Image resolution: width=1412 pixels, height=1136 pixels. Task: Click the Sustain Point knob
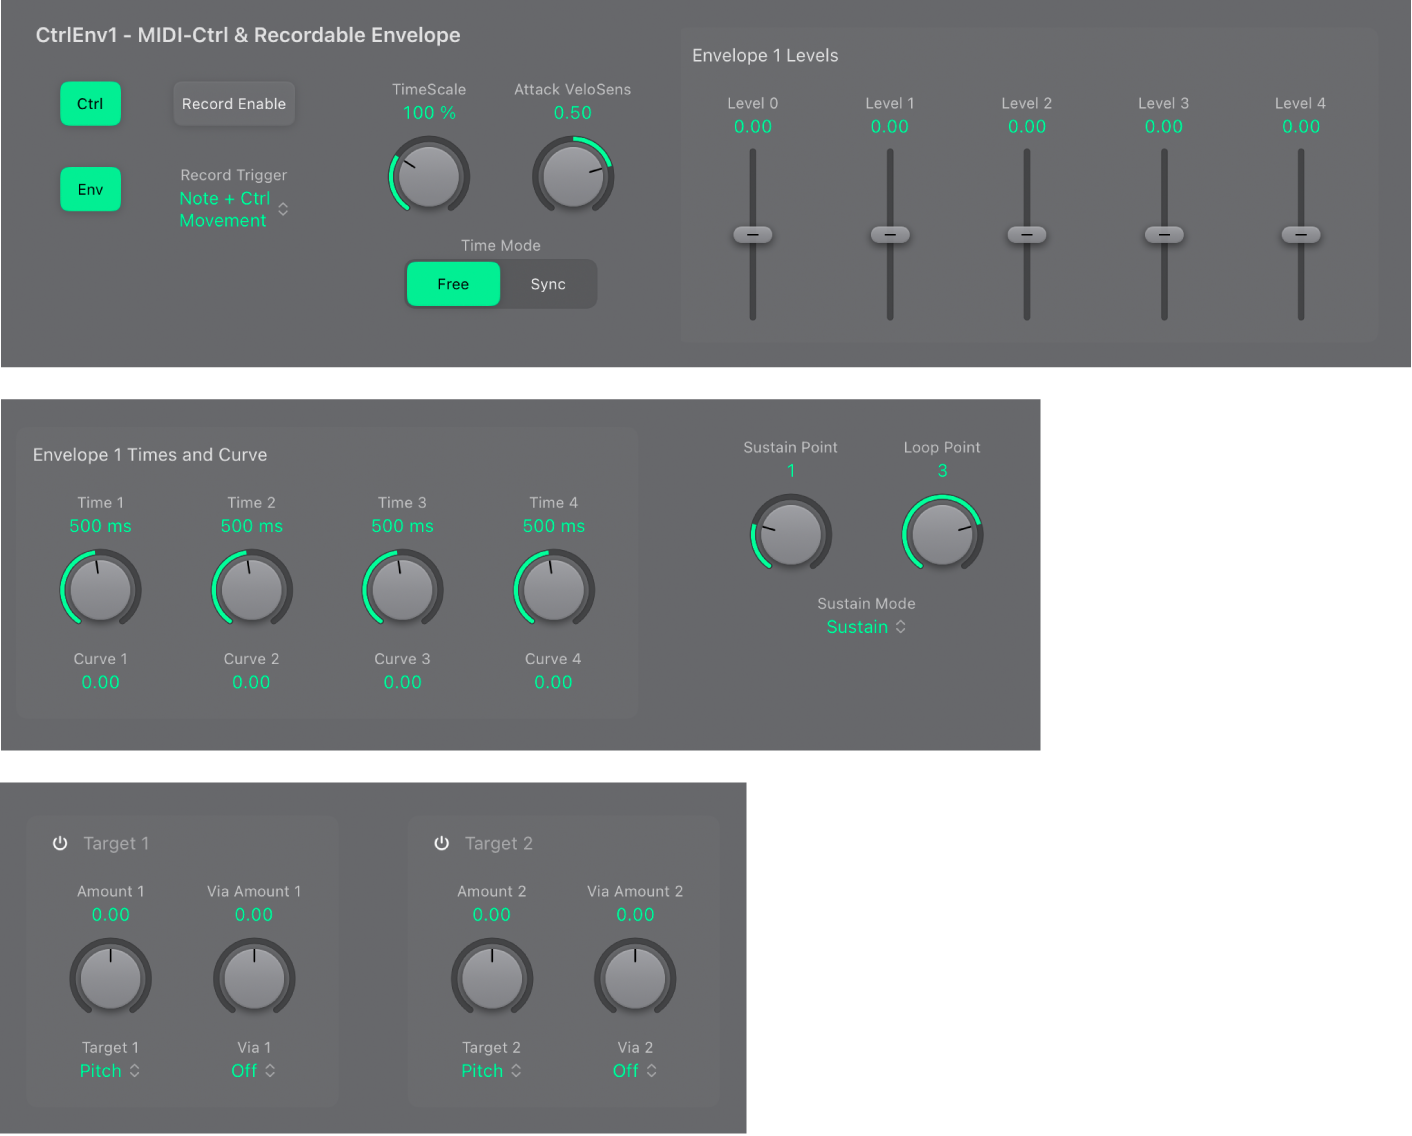[x=791, y=533]
